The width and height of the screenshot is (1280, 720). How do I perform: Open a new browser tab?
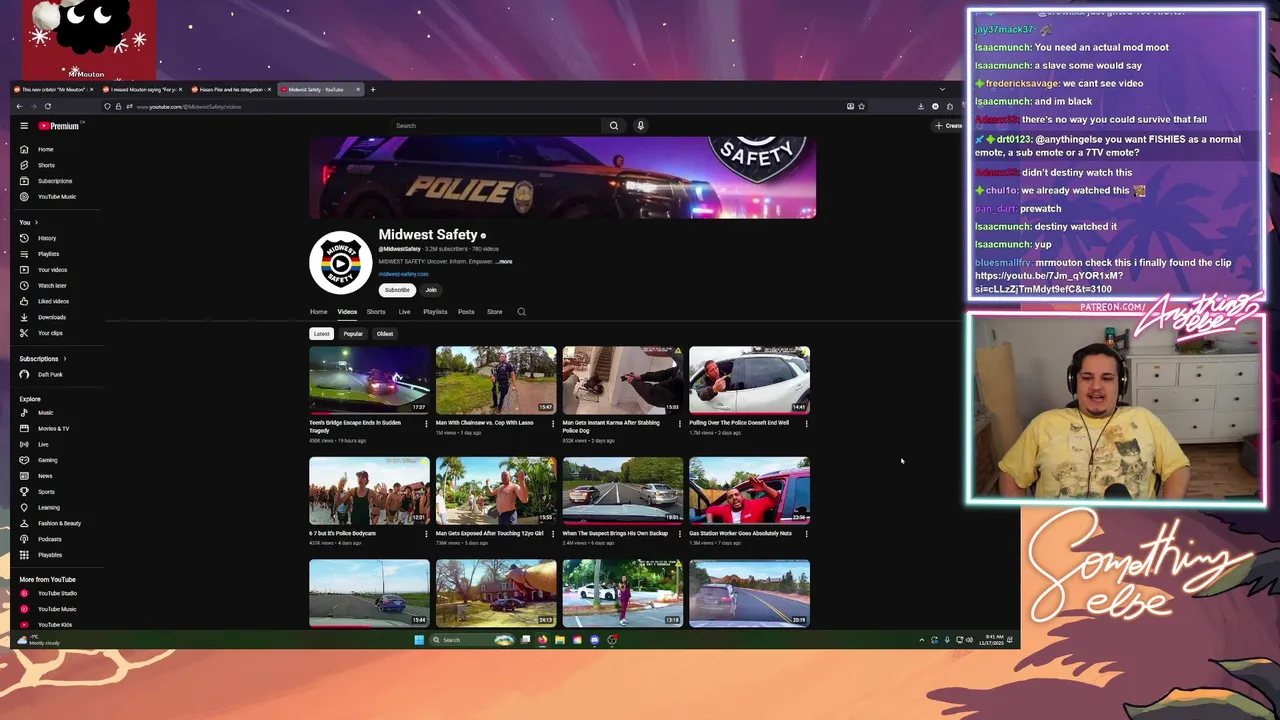click(373, 90)
